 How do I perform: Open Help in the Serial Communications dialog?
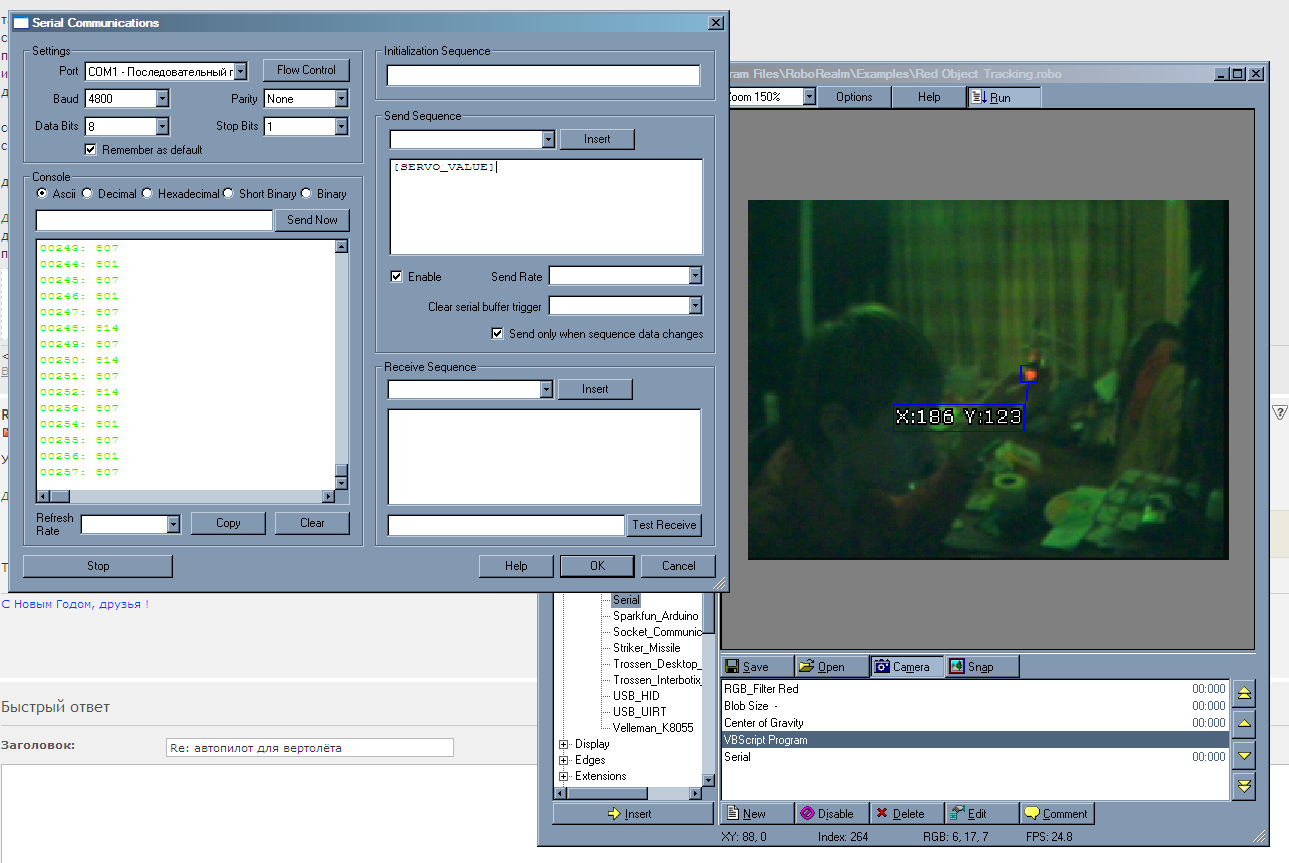click(x=516, y=566)
